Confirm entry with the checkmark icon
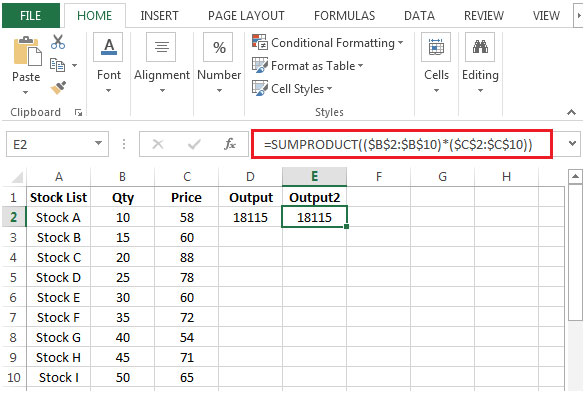The height and width of the screenshot is (393, 585). (194, 144)
